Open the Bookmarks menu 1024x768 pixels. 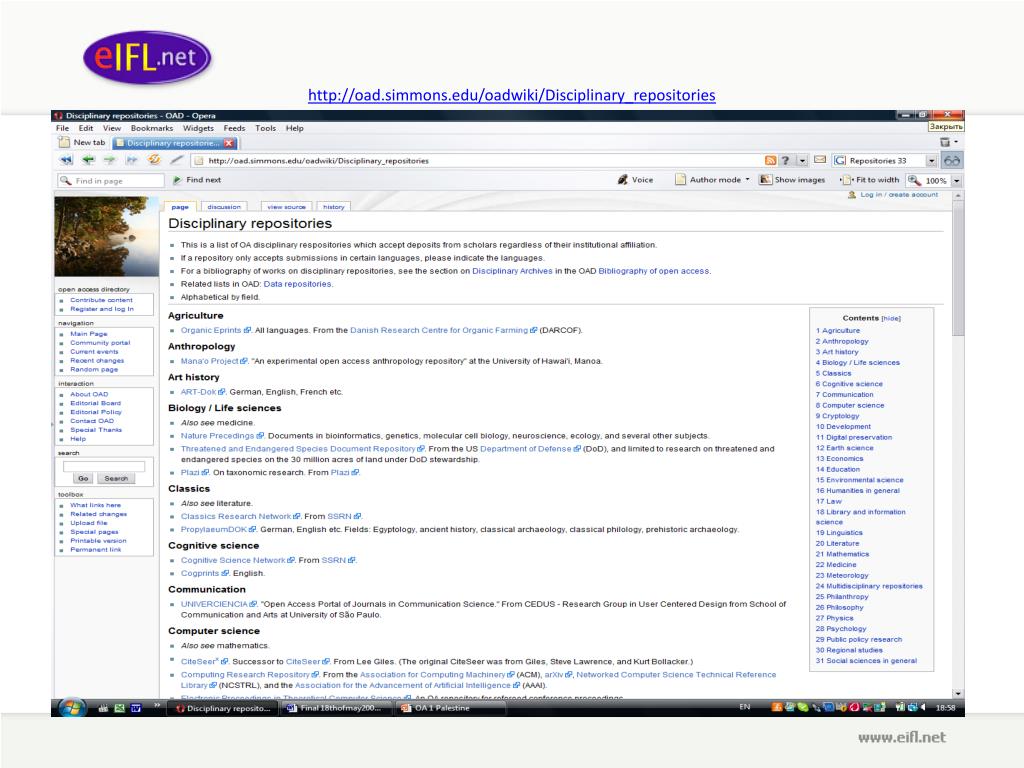[x=152, y=128]
